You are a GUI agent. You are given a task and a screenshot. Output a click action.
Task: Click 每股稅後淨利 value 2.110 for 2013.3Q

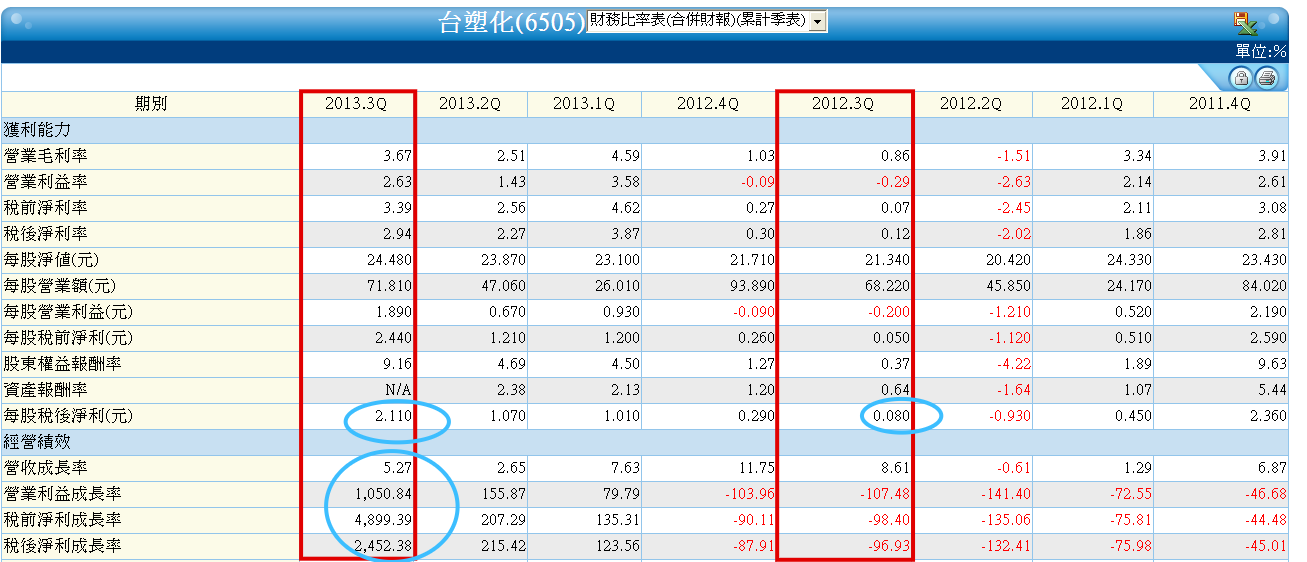tap(392, 416)
